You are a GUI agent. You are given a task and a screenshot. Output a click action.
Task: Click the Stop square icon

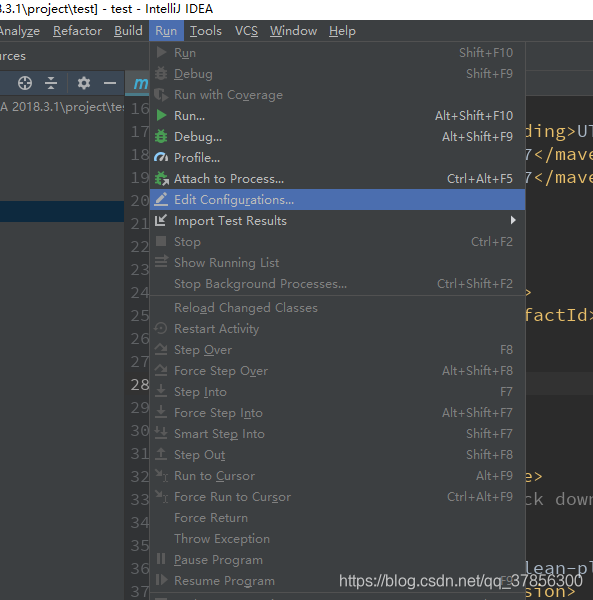coord(161,241)
